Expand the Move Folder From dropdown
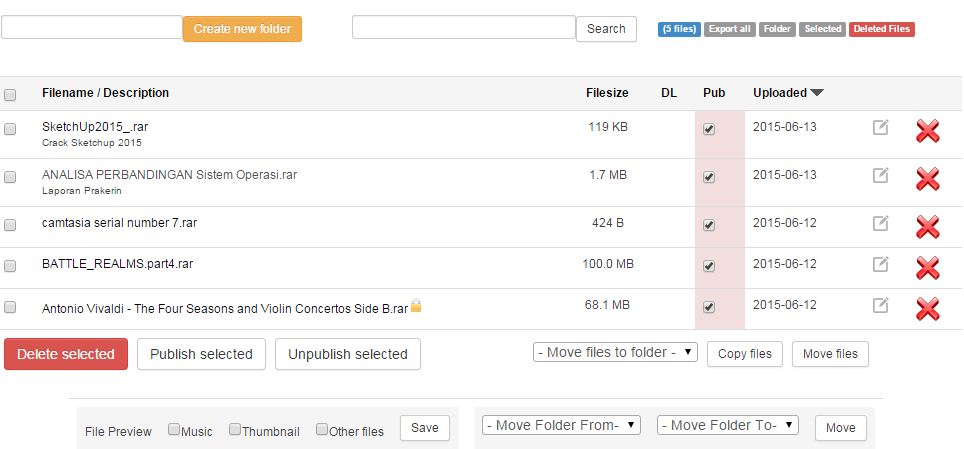Viewport: 964px width, 449px height. pos(561,425)
